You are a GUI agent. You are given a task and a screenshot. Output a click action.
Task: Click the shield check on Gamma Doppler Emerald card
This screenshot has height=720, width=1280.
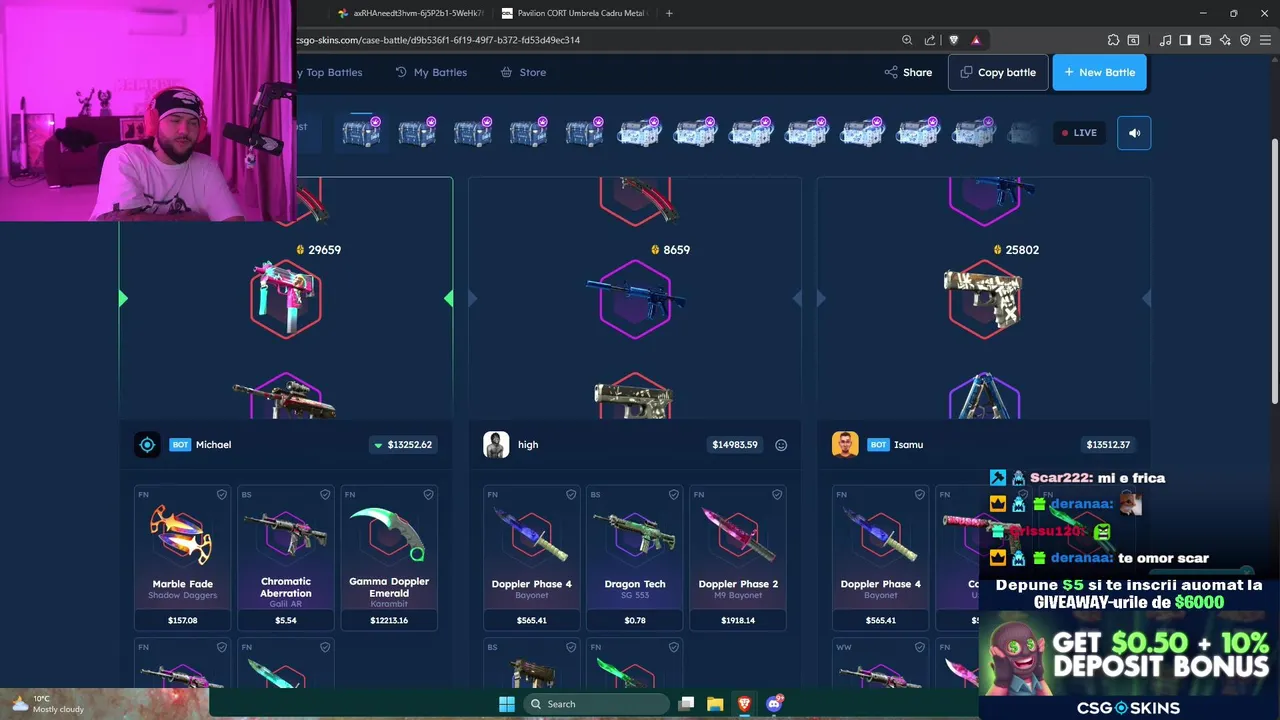pos(428,494)
